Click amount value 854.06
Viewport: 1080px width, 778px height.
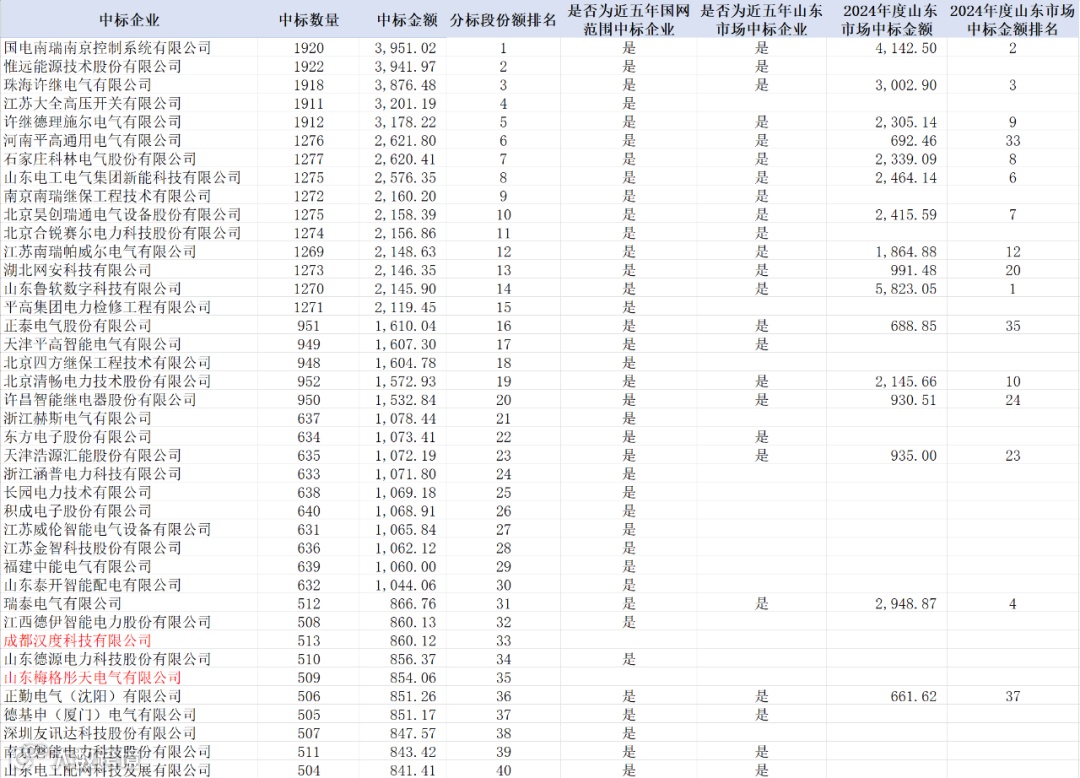click(x=413, y=678)
